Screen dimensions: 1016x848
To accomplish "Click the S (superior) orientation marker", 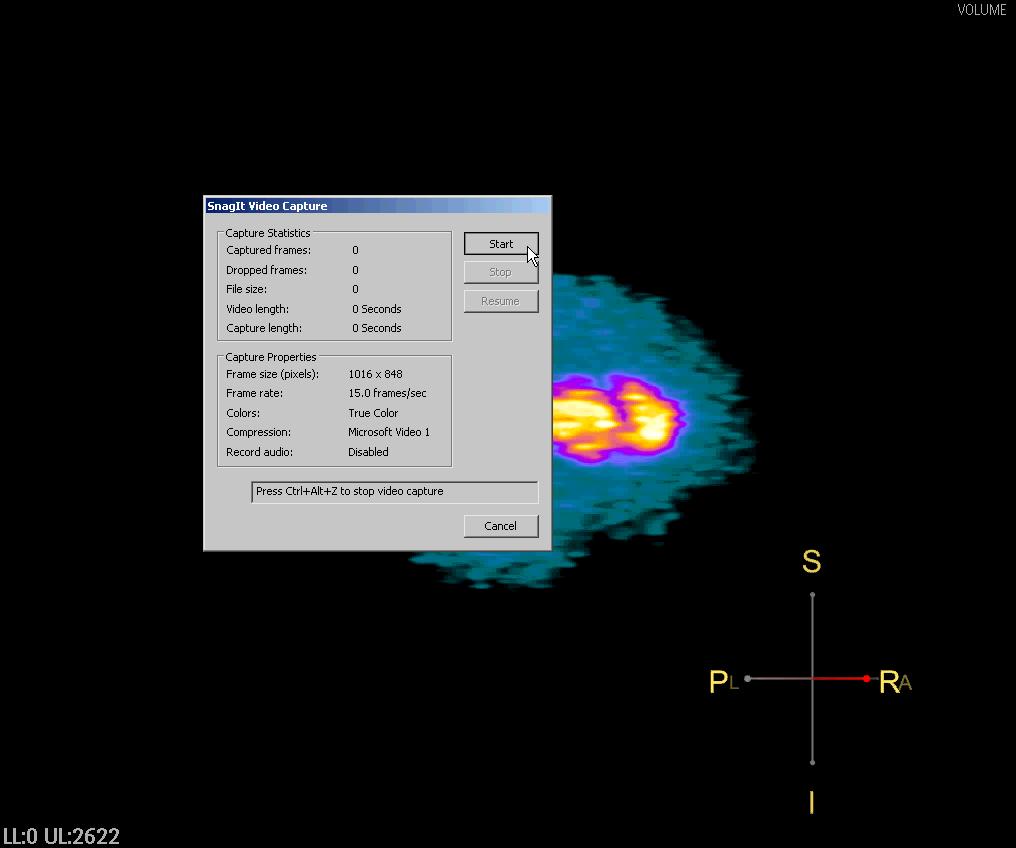I will point(811,561).
